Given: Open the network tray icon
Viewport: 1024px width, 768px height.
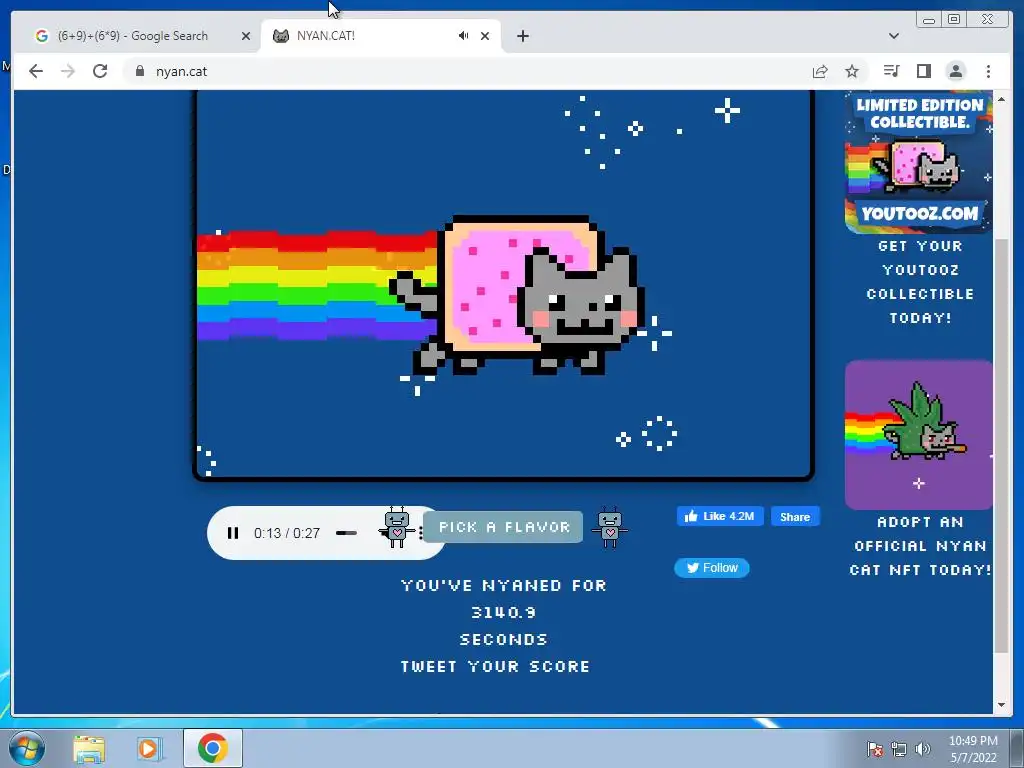Looking at the screenshot, I should click(899, 749).
